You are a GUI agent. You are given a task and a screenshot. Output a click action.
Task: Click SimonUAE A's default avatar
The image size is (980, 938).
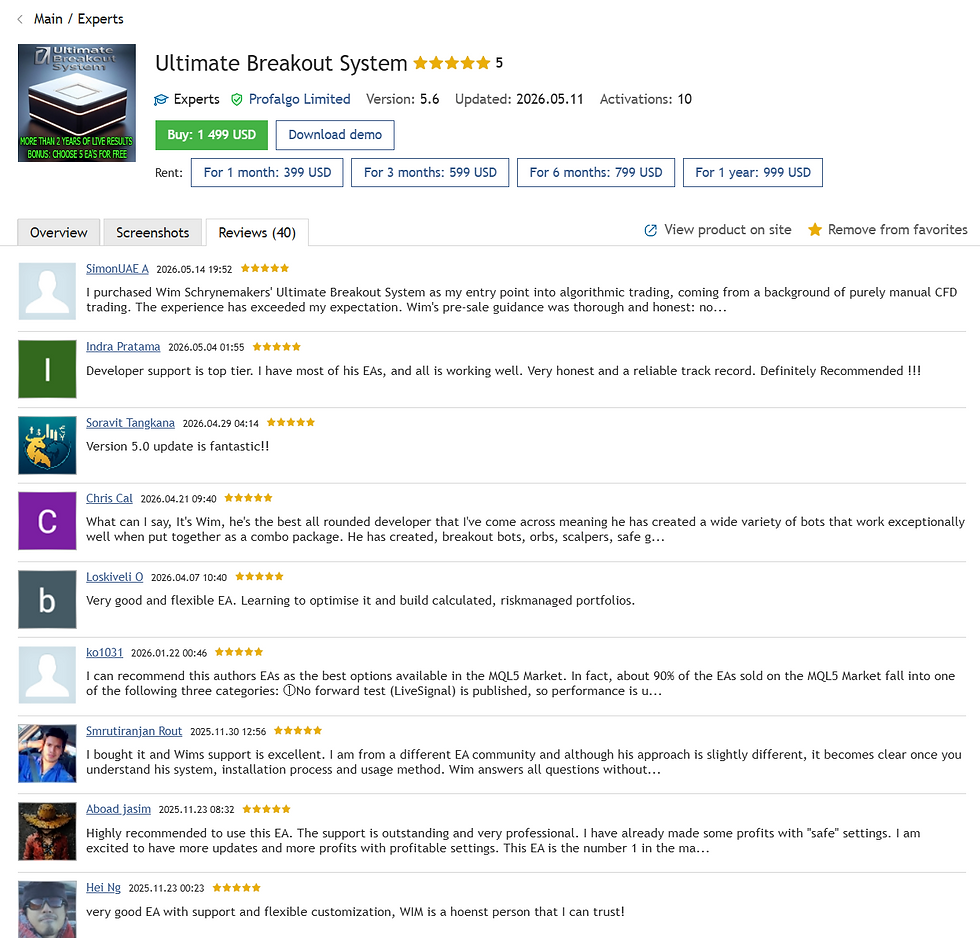[48, 291]
